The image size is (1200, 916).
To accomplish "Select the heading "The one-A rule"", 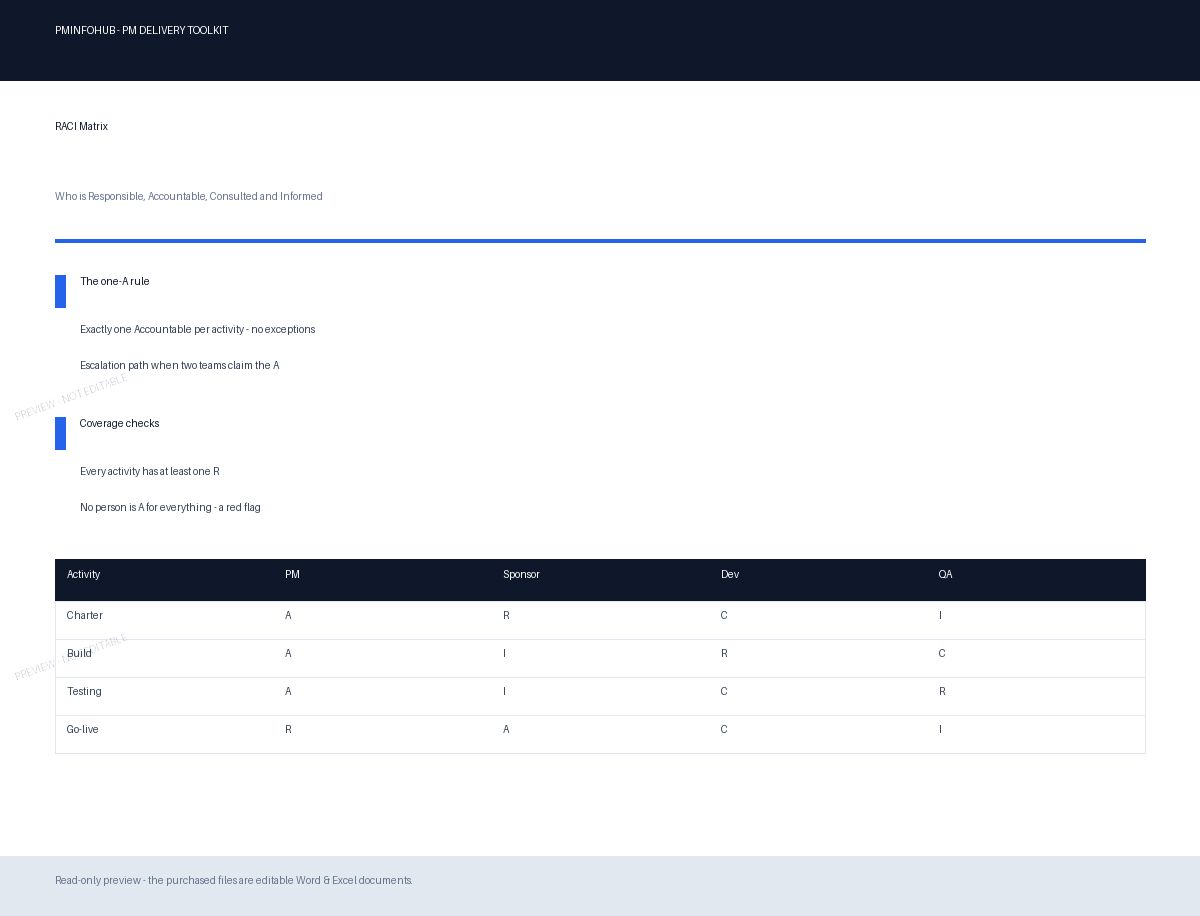I will [115, 282].
